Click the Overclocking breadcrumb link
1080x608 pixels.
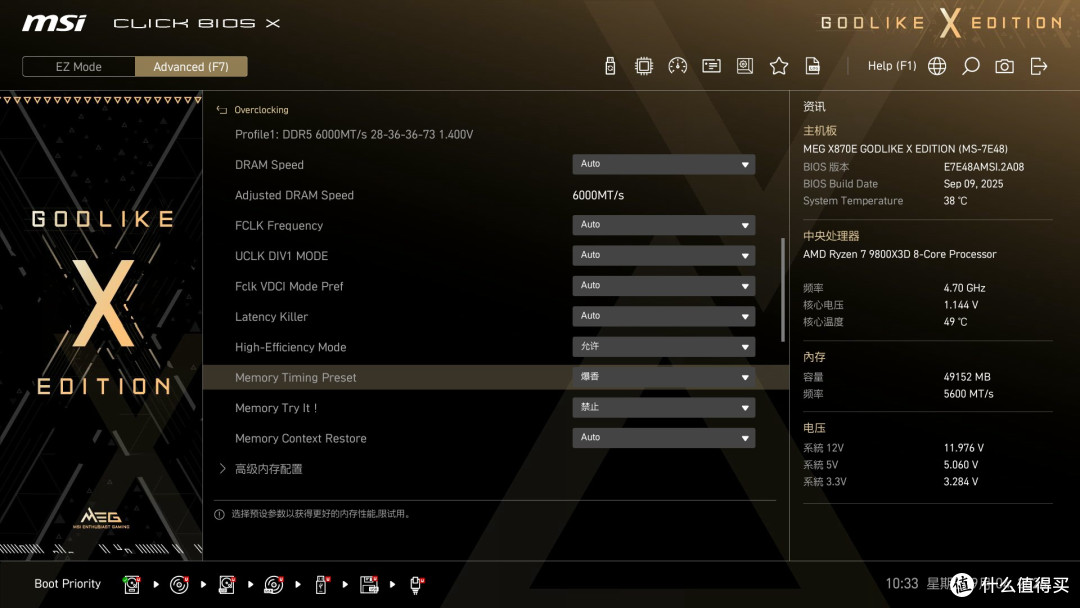pos(261,109)
